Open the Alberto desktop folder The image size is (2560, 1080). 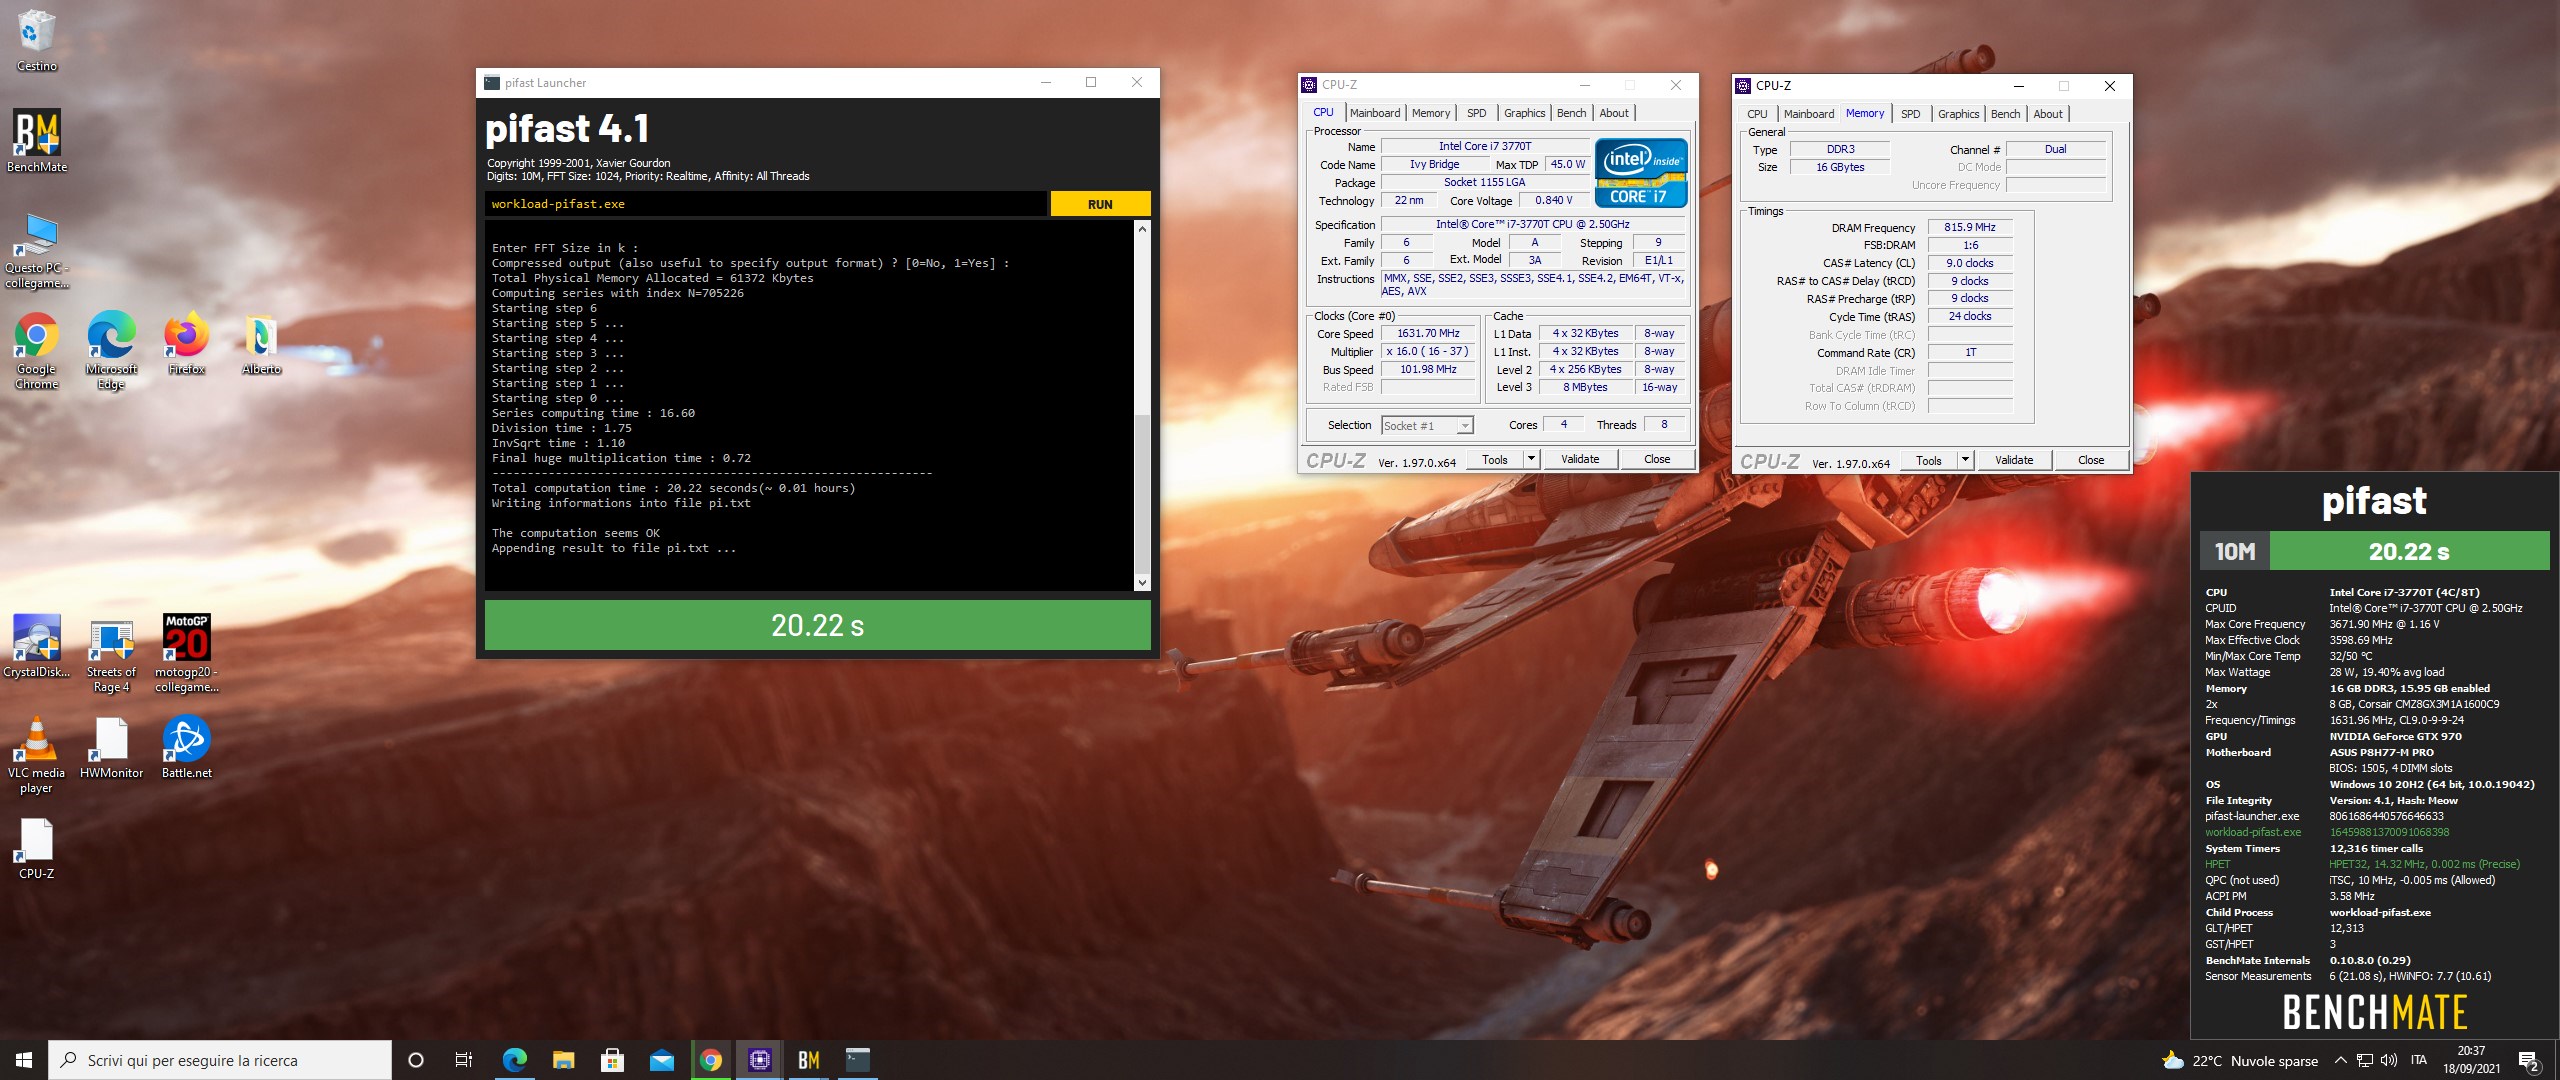(x=261, y=343)
